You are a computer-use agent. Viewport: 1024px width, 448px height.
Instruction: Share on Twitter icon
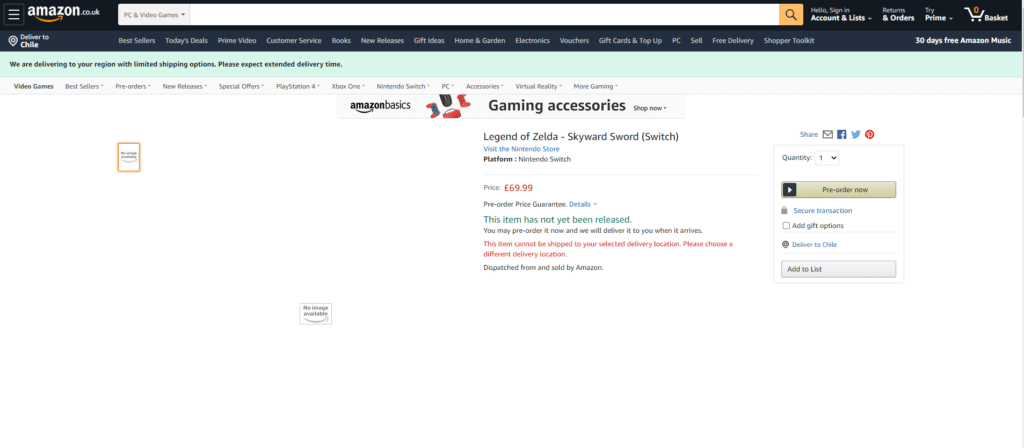coord(856,135)
